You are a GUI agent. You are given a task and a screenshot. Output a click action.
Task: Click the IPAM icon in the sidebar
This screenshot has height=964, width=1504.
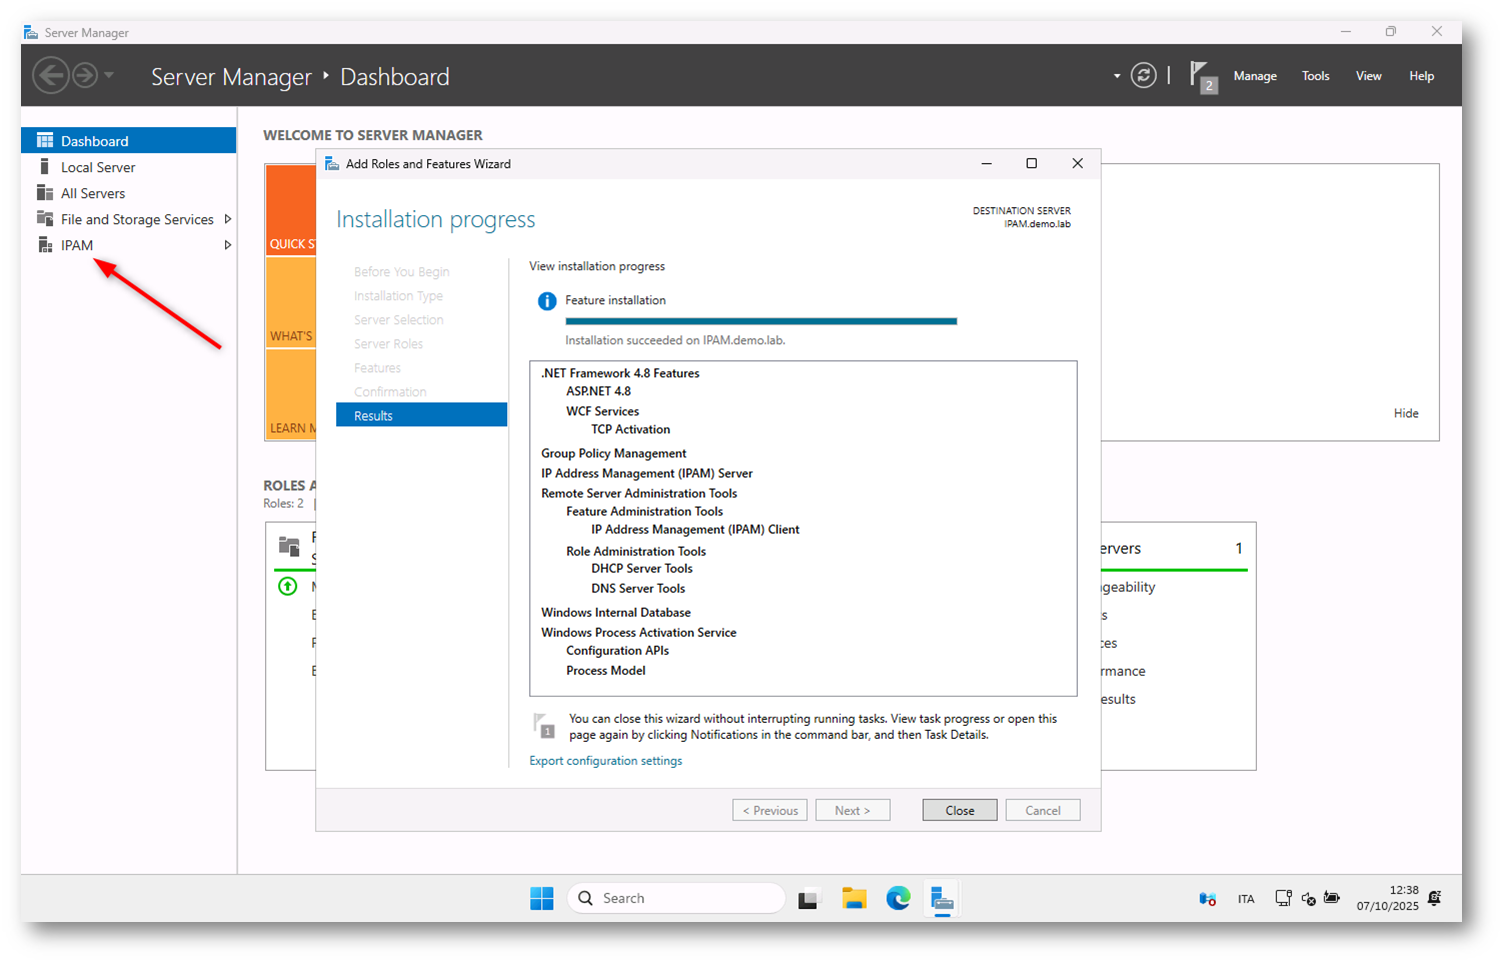(45, 245)
